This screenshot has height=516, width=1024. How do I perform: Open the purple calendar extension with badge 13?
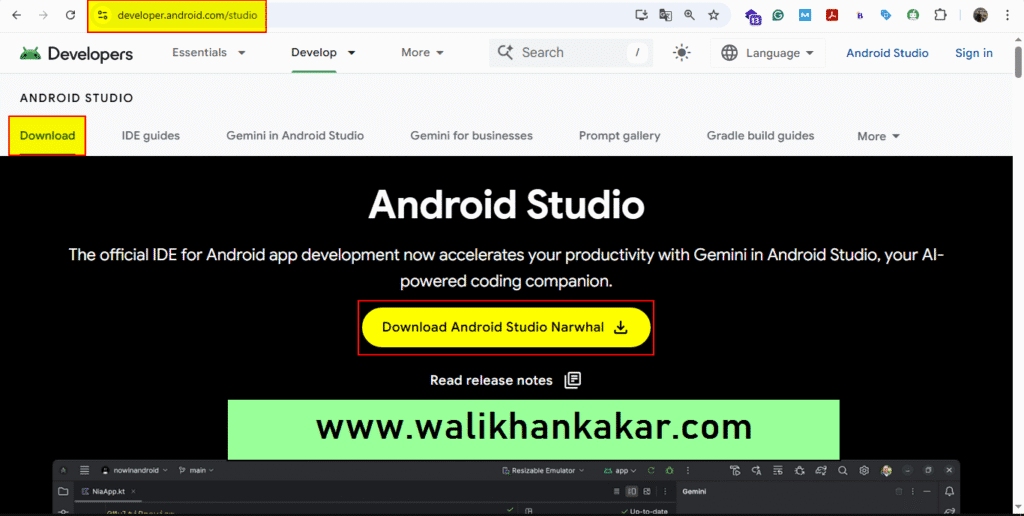tap(753, 16)
